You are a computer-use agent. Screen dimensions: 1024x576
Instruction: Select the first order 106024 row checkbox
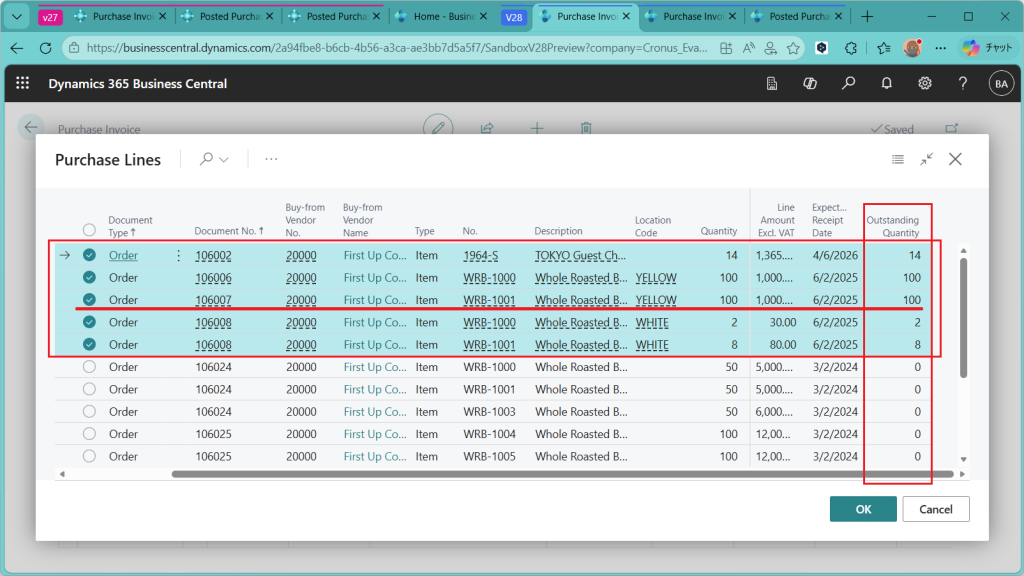click(89, 367)
